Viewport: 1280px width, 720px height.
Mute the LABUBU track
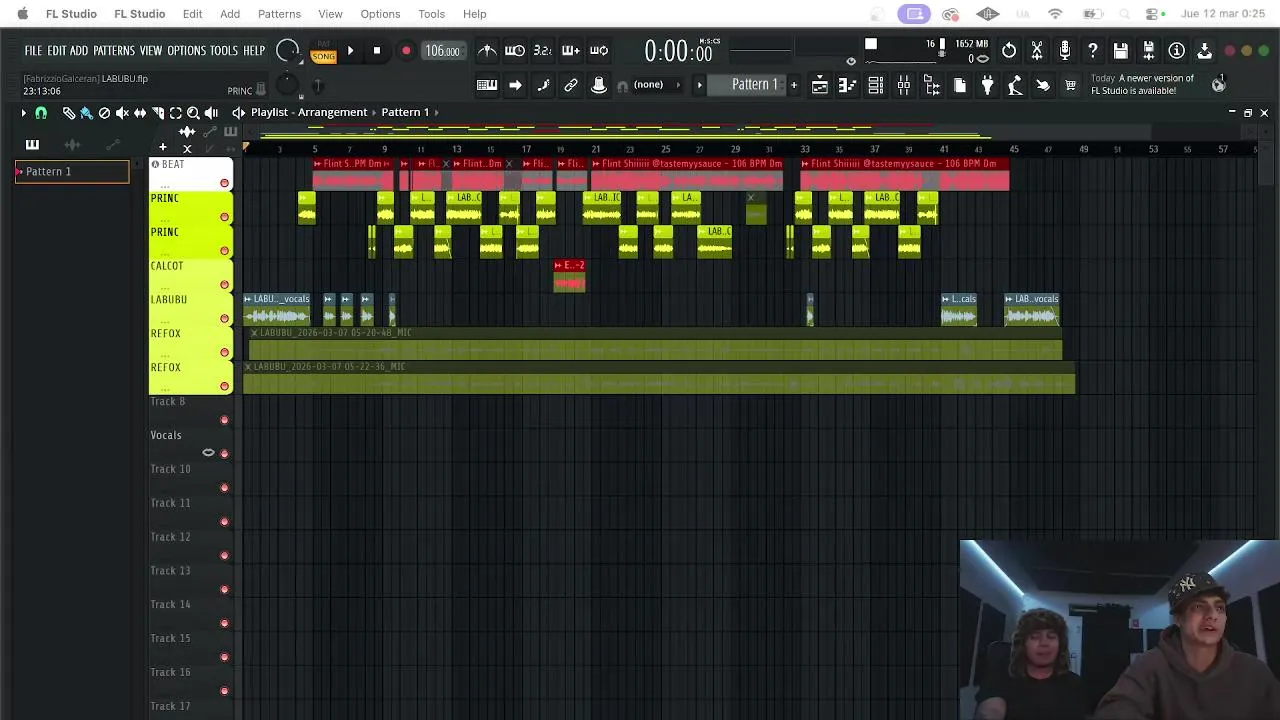[224, 319]
